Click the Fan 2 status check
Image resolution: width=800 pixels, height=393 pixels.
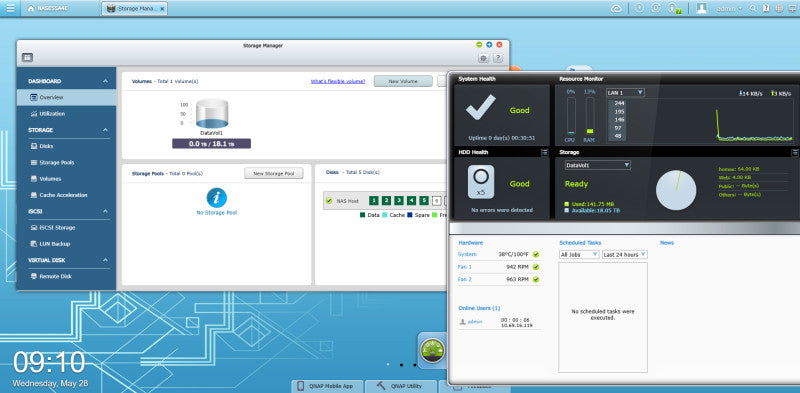click(x=536, y=280)
